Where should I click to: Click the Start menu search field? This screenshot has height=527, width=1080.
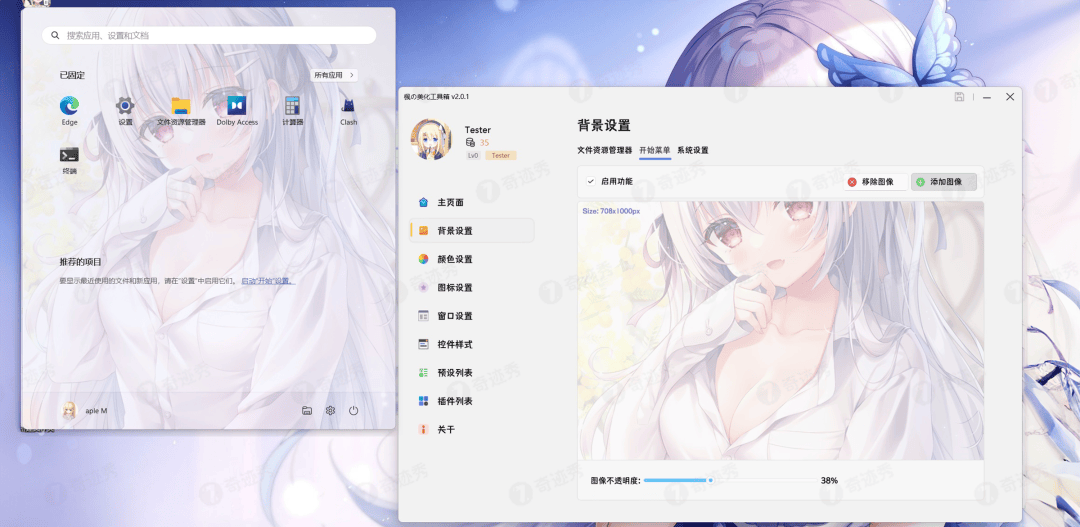[x=209, y=35]
